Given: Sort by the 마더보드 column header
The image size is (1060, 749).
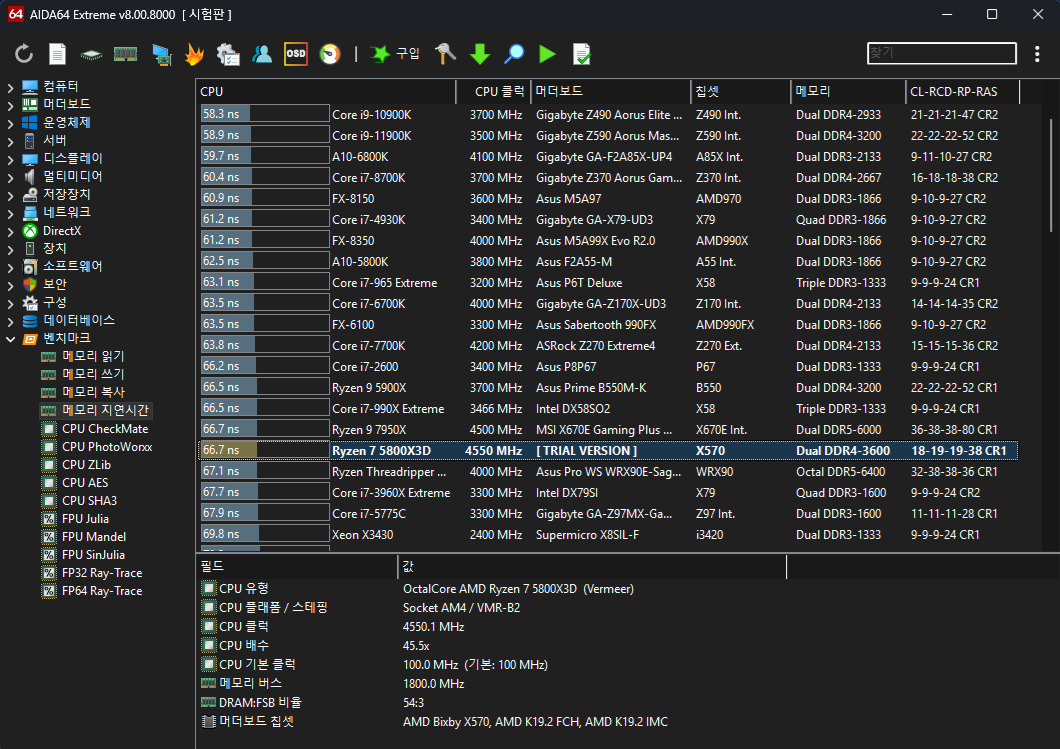Looking at the screenshot, I should click(x=610, y=91).
